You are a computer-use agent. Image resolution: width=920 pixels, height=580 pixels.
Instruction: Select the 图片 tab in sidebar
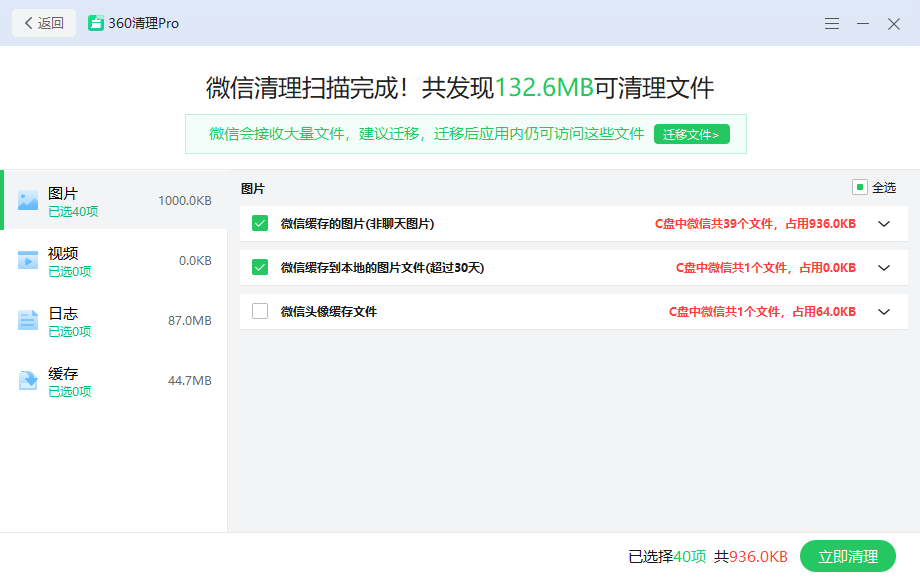click(114, 200)
